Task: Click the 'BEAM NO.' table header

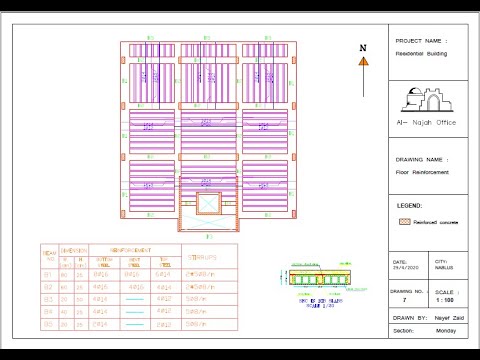Action: pyautogui.click(x=50, y=256)
